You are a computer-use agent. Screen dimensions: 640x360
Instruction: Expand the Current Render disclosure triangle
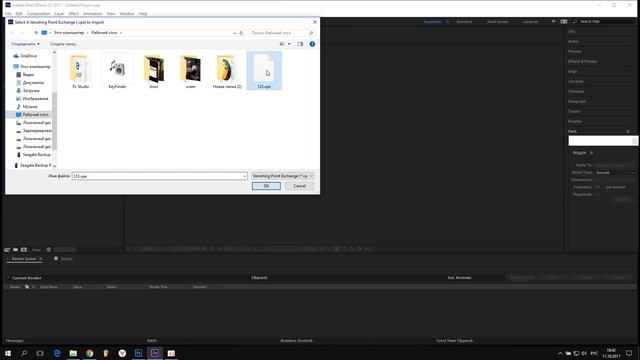pyautogui.click(x=9, y=278)
